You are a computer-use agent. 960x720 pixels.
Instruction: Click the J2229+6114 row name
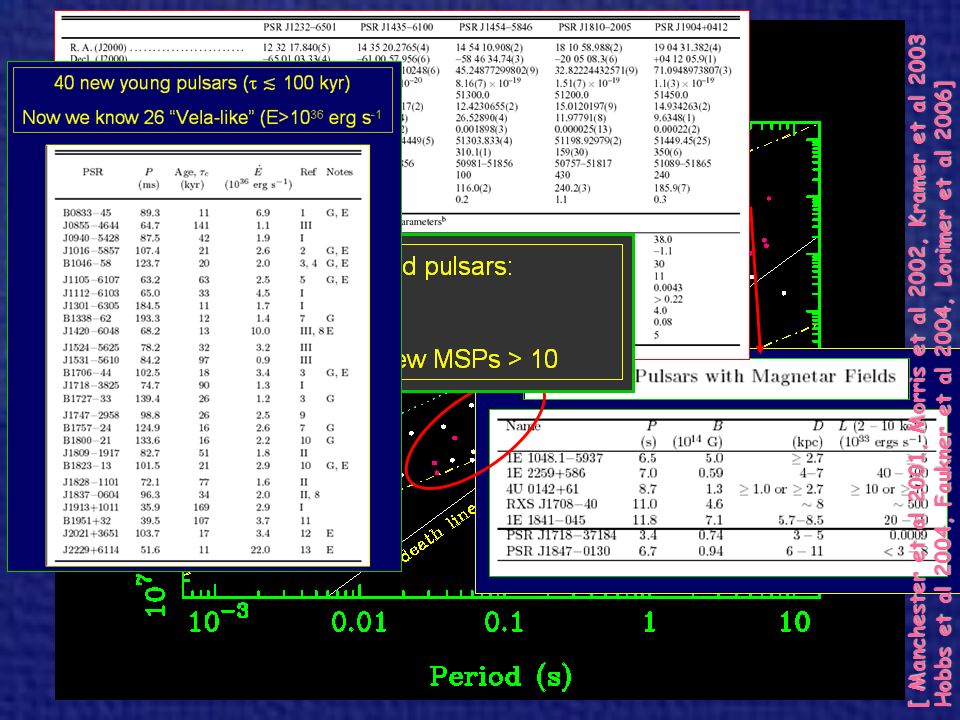(91, 550)
